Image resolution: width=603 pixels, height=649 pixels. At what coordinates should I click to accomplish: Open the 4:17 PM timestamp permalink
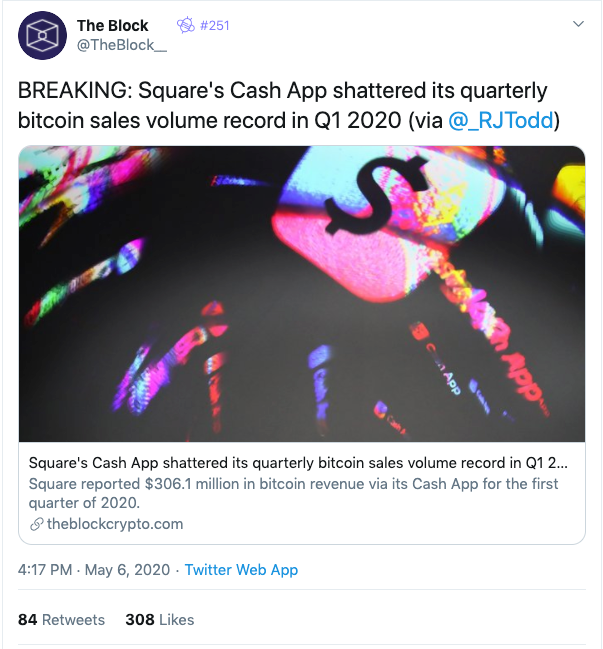(x=45, y=570)
